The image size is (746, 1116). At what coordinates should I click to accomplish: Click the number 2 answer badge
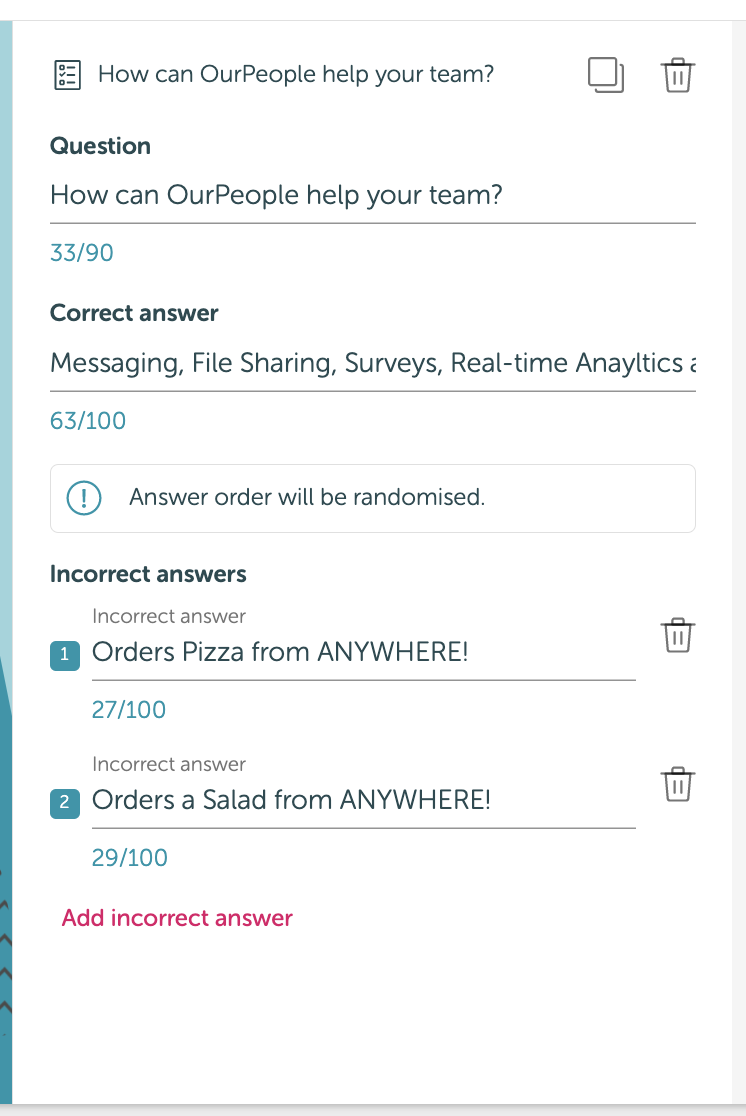(x=65, y=803)
